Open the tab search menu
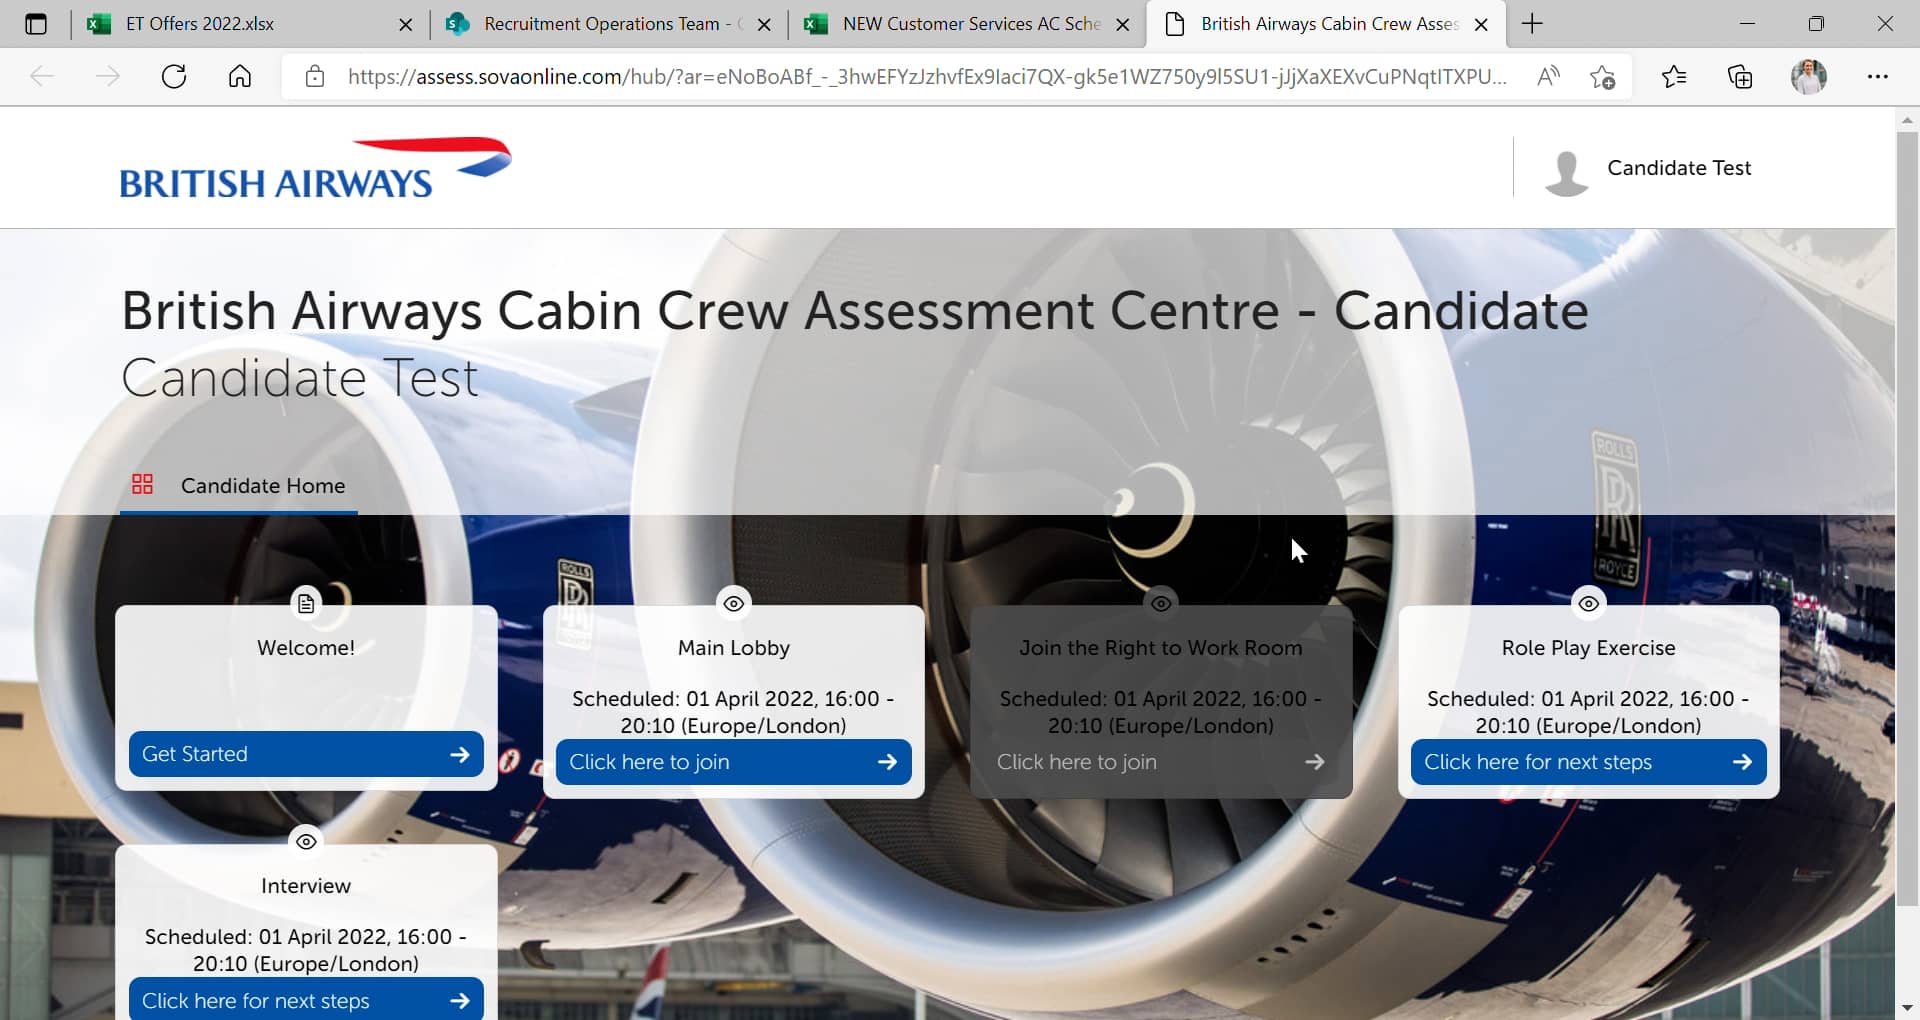Image resolution: width=1920 pixels, height=1020 pixels. 36,23
